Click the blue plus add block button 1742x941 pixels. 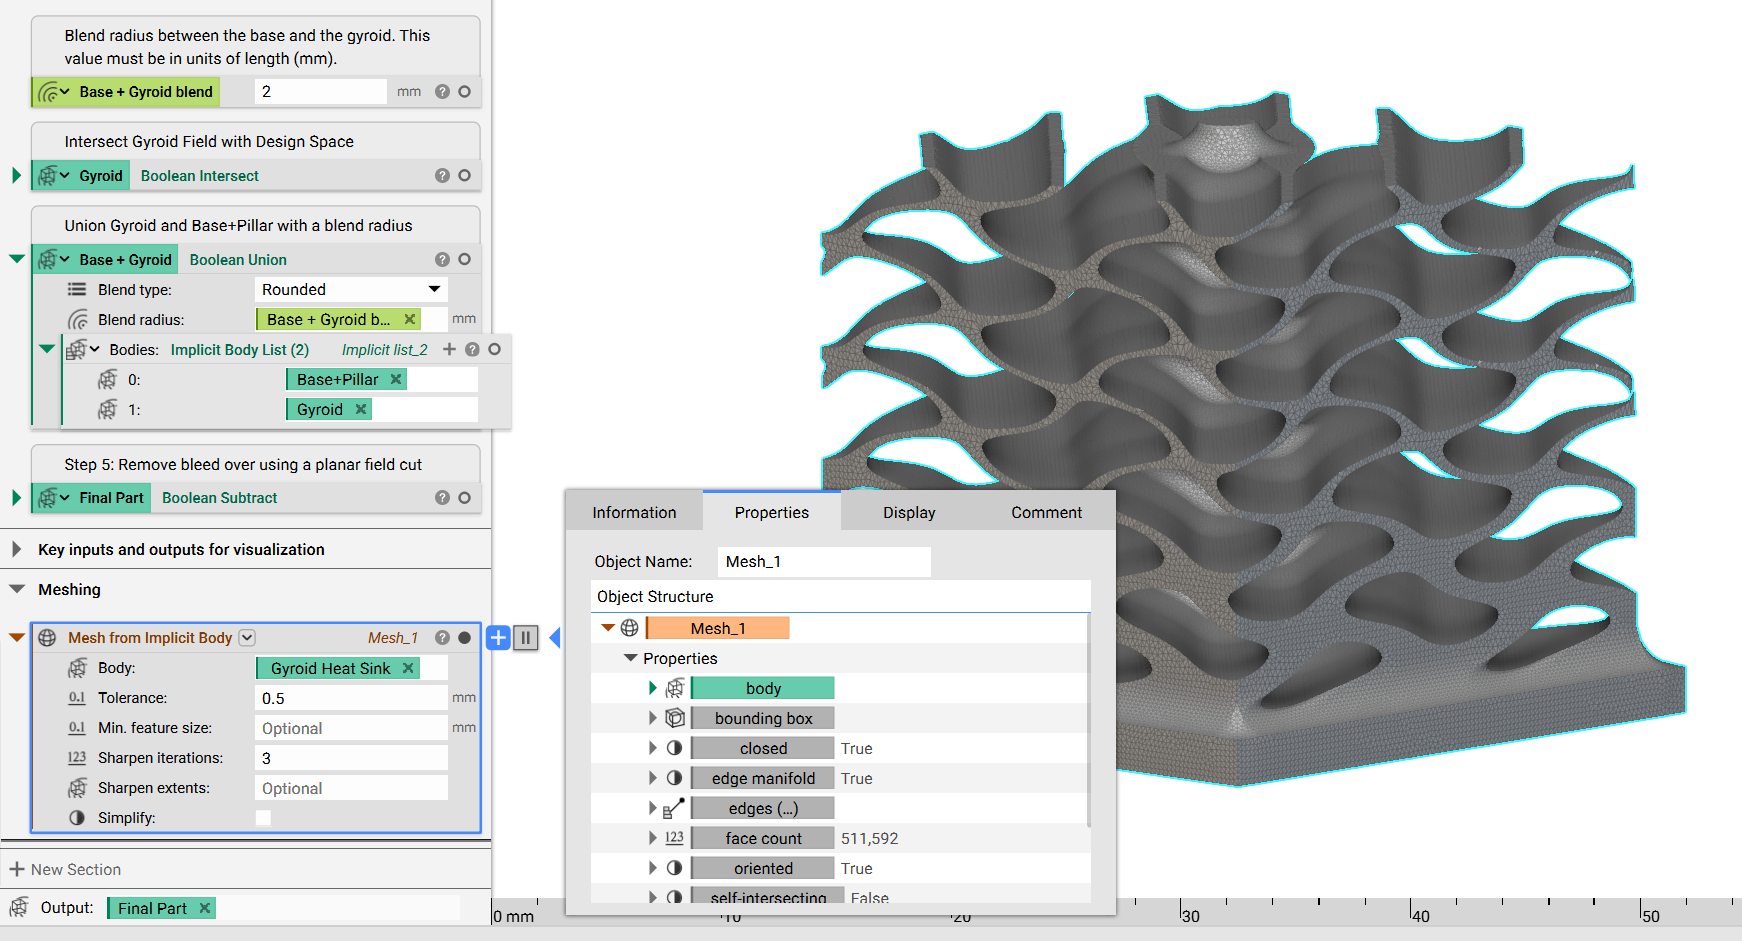[498, 637]
